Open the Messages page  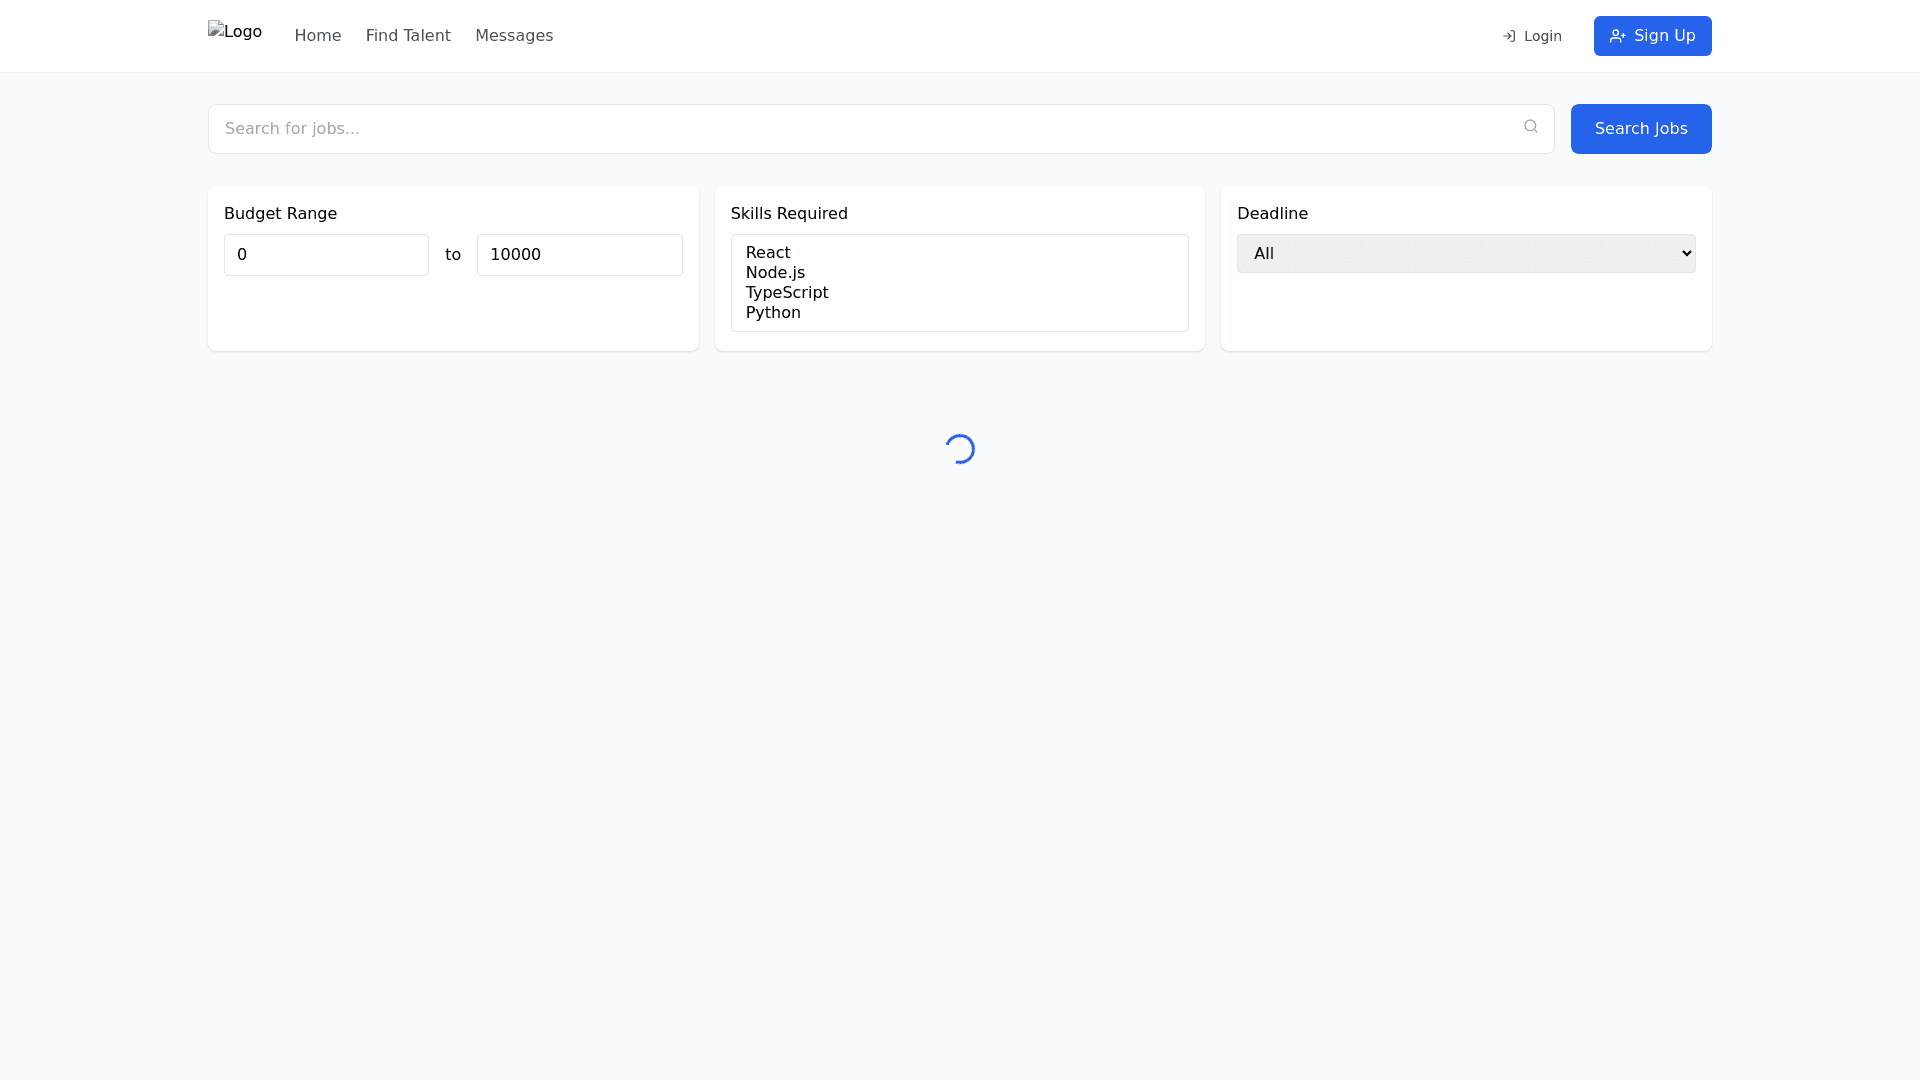(x=514, y=35)
